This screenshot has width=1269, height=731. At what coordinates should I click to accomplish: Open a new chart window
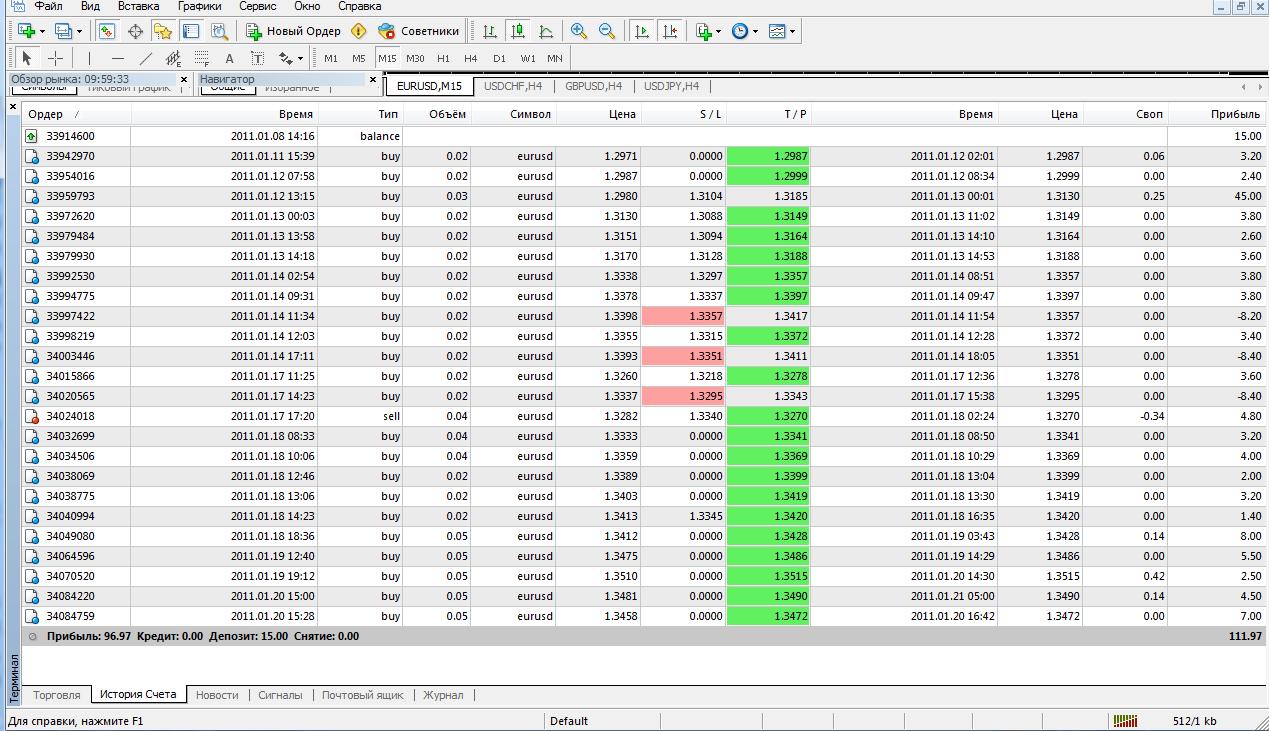pos(25,31)
